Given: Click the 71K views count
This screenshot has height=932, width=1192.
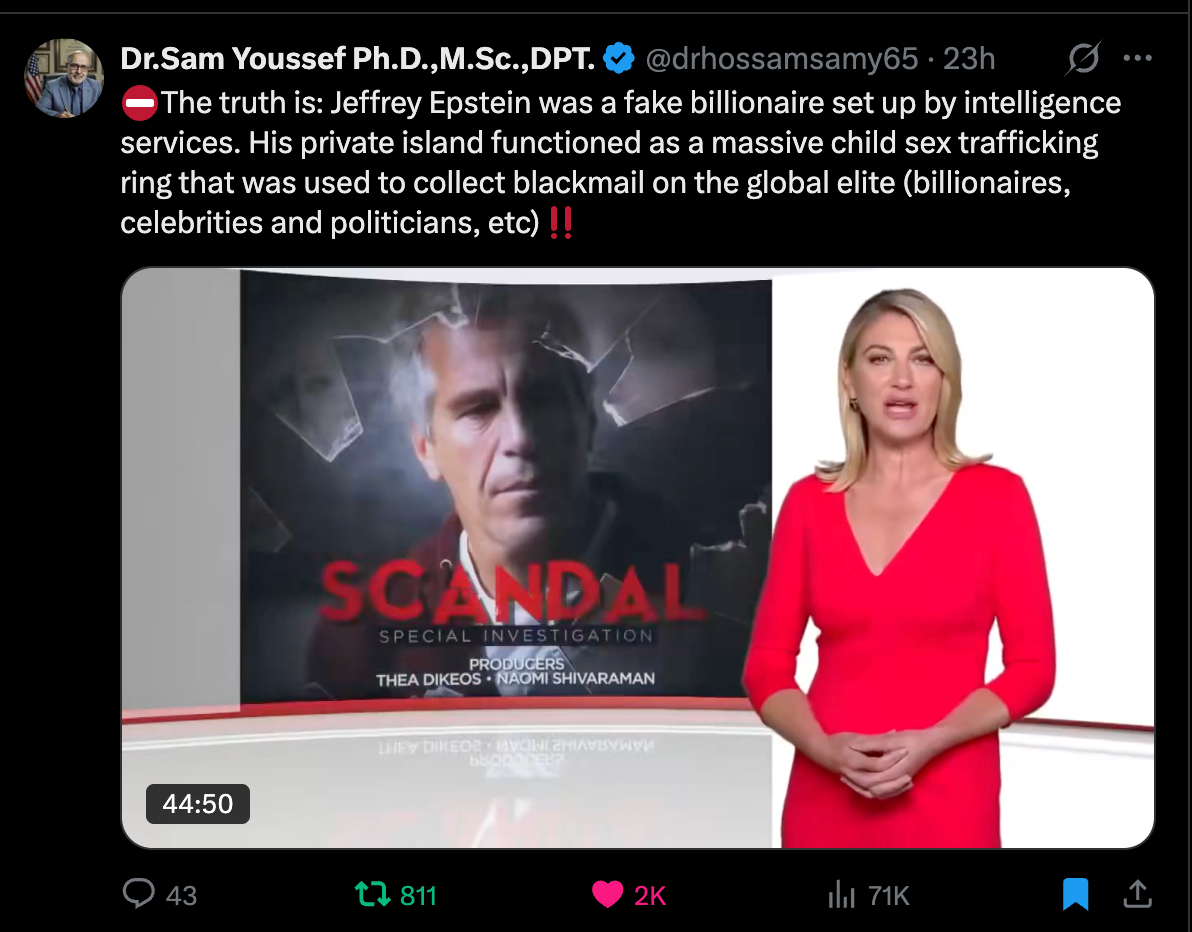Looking at the screenshot, I should click(889, 896).
